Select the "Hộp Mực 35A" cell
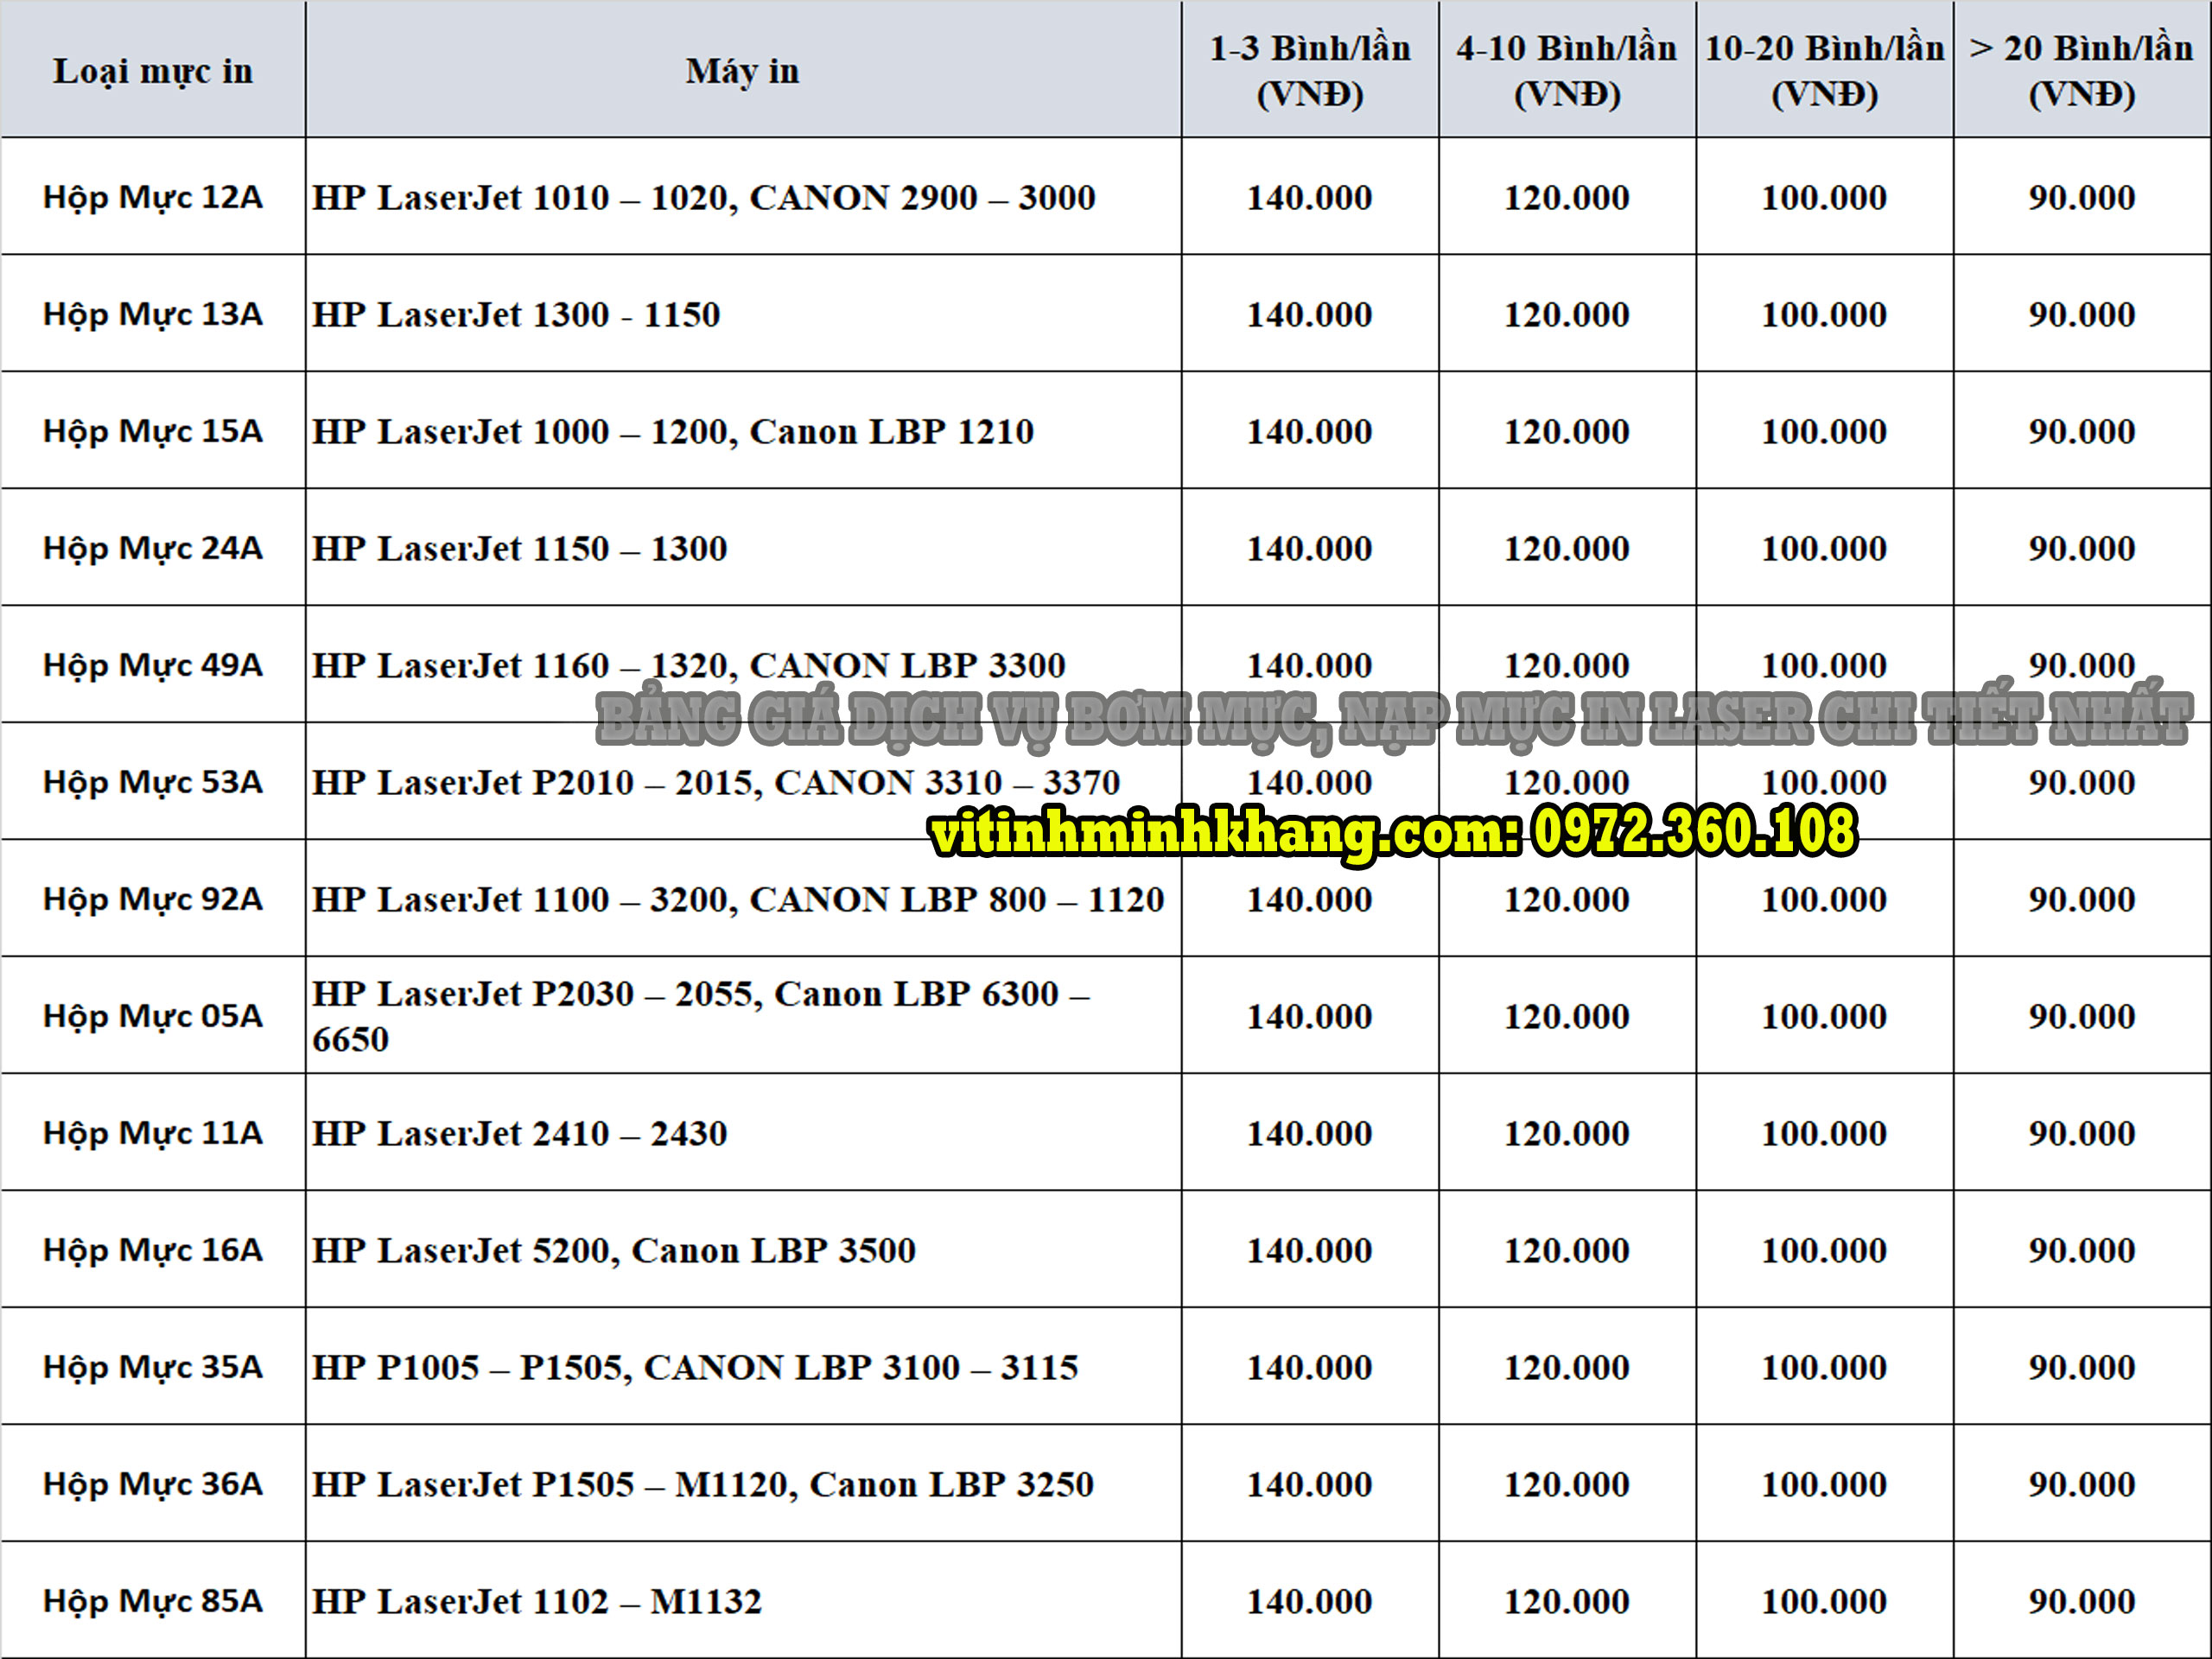Image resolution: width=2212 pixels, height=1659 pixels. 153,1367
